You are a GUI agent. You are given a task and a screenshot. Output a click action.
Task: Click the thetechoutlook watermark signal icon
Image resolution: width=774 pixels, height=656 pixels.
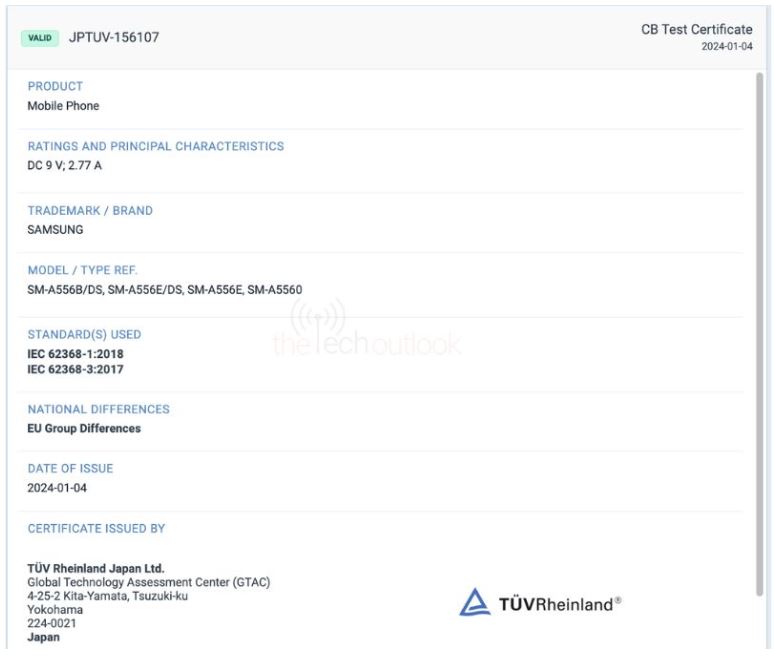(318, 318)
